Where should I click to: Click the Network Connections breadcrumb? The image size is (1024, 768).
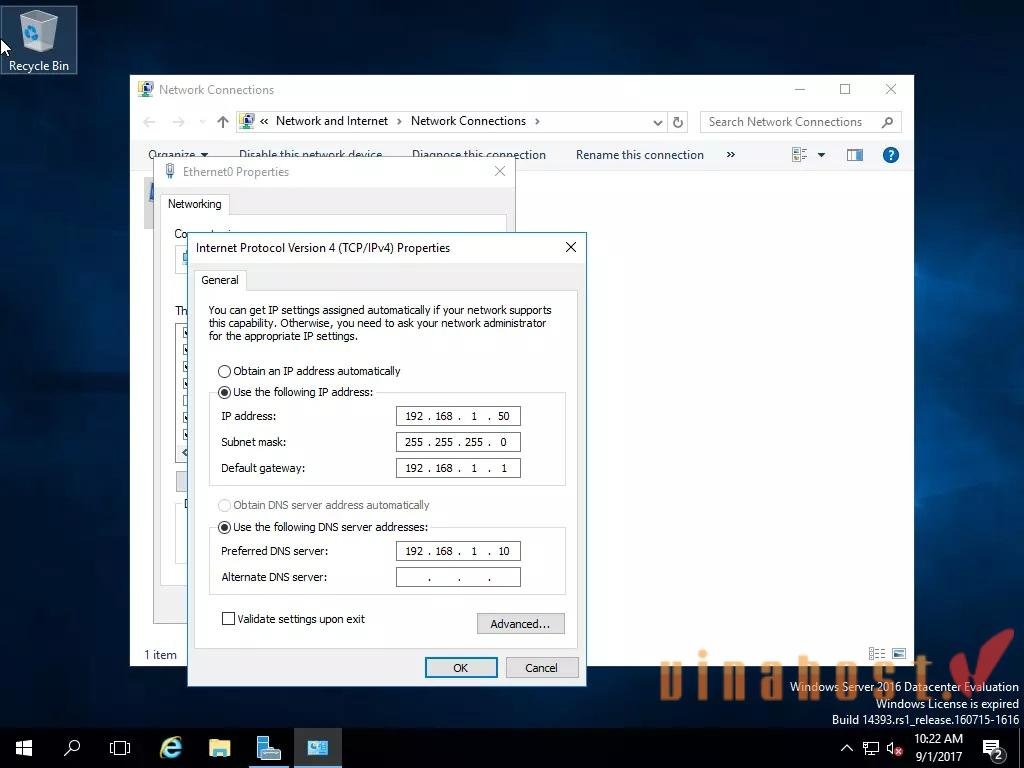[x=468, y=121]
